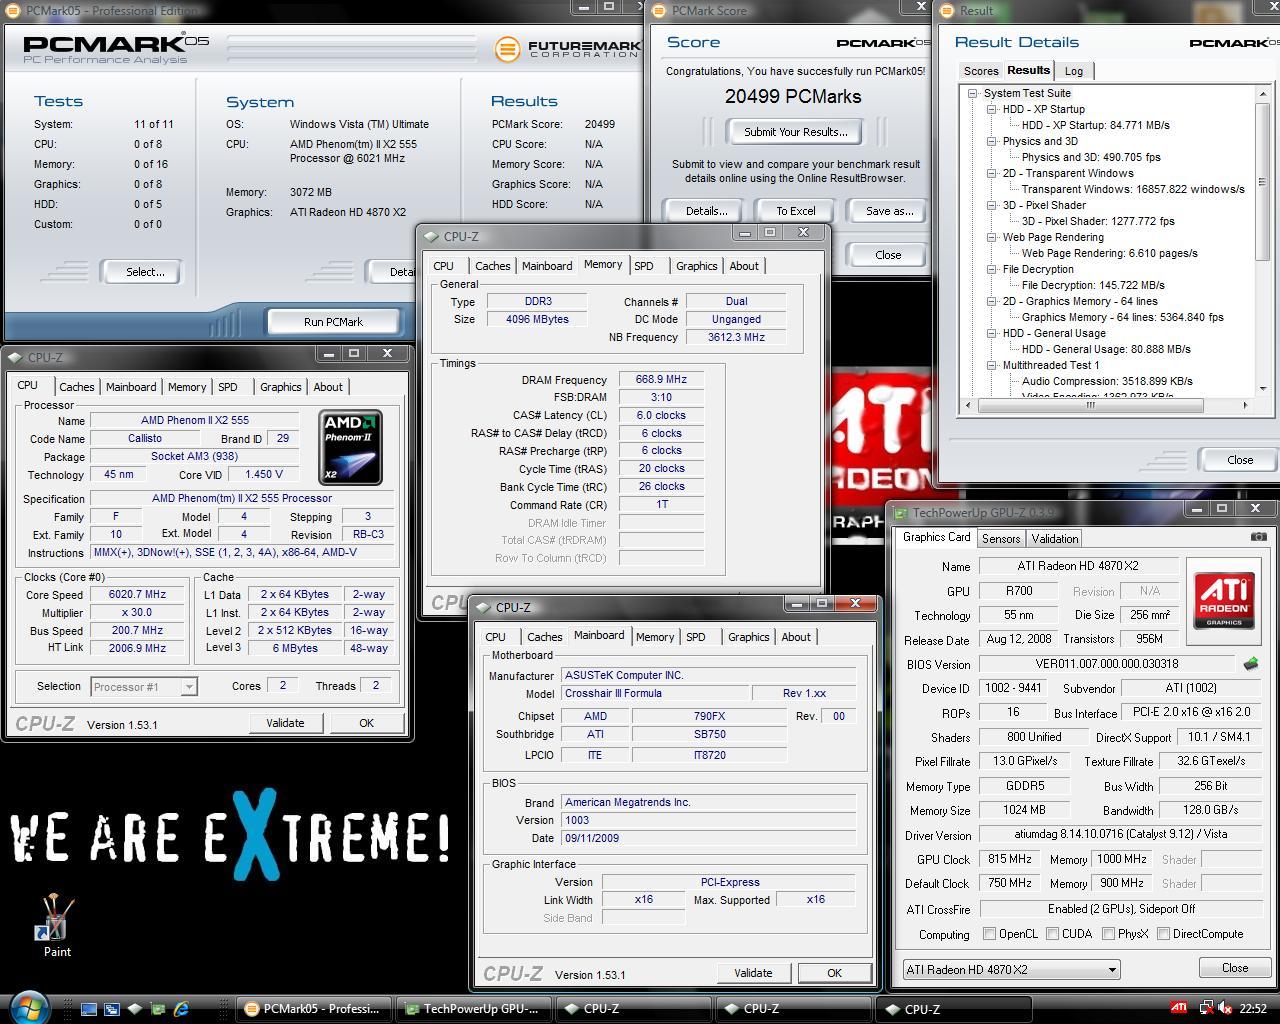
Task: Switch to TechPowerUp GPU-Z taskbar button
Action: point(473,1009)
